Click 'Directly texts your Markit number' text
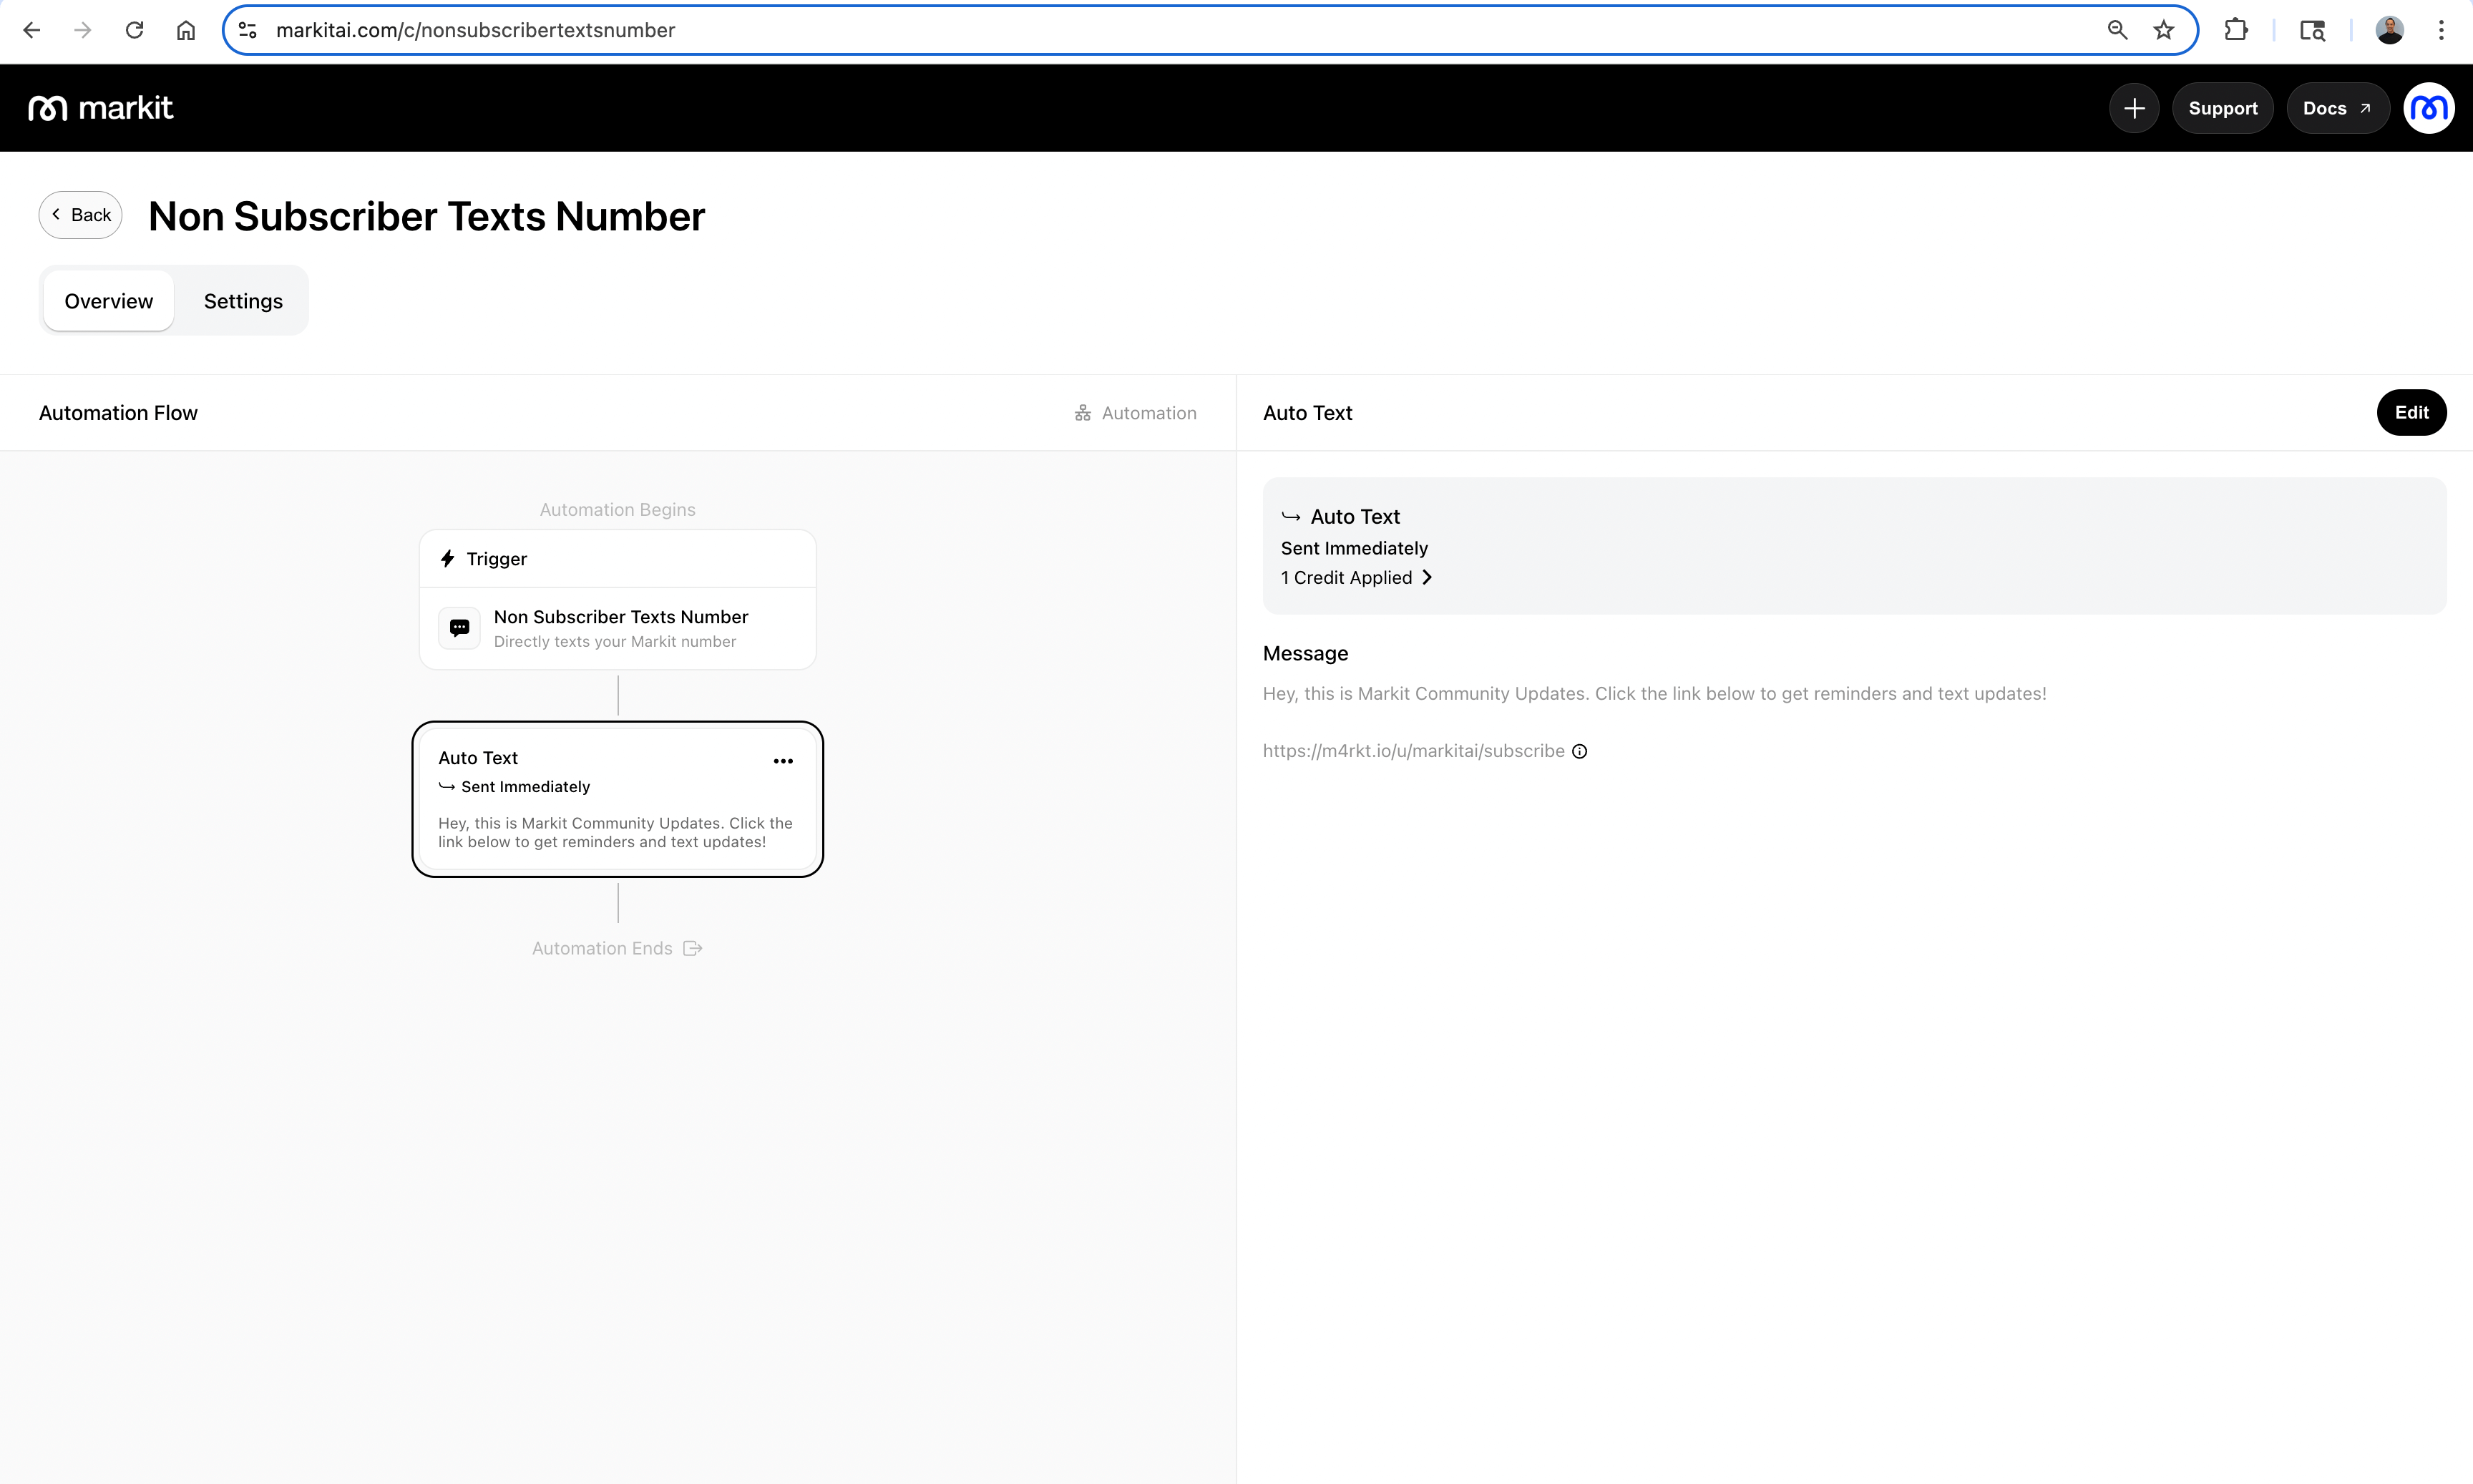Viewport: 2473px width, 1484px height. click(615, 641)
